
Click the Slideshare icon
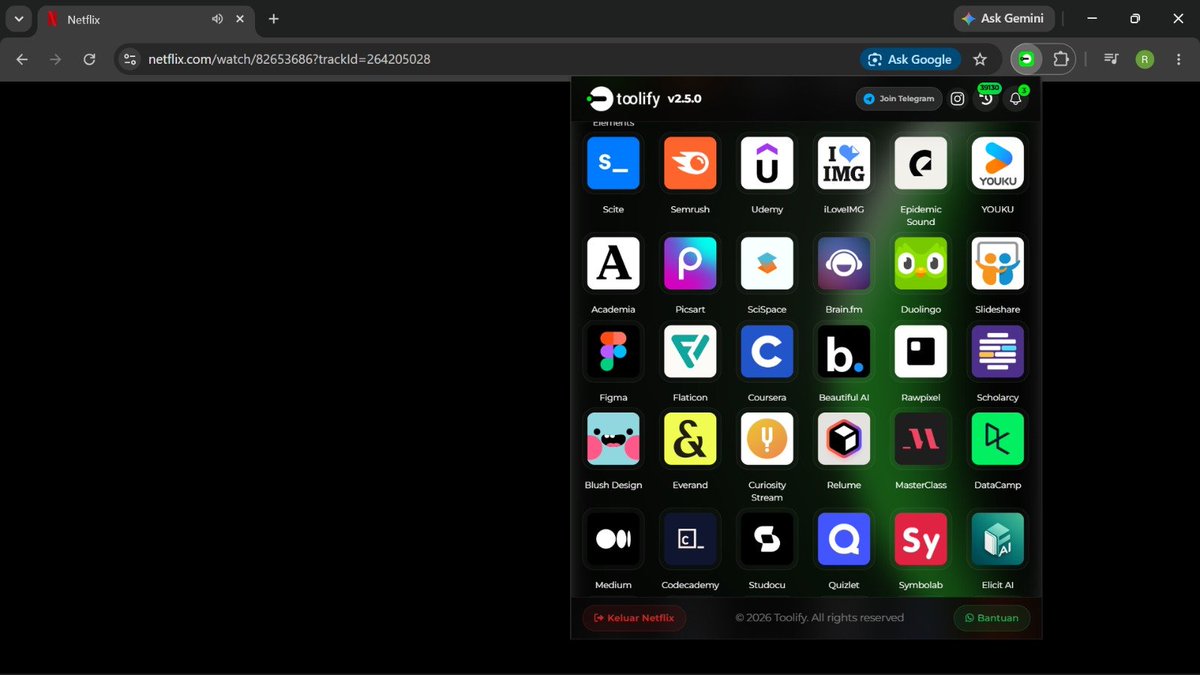click(x=998, y=263)
